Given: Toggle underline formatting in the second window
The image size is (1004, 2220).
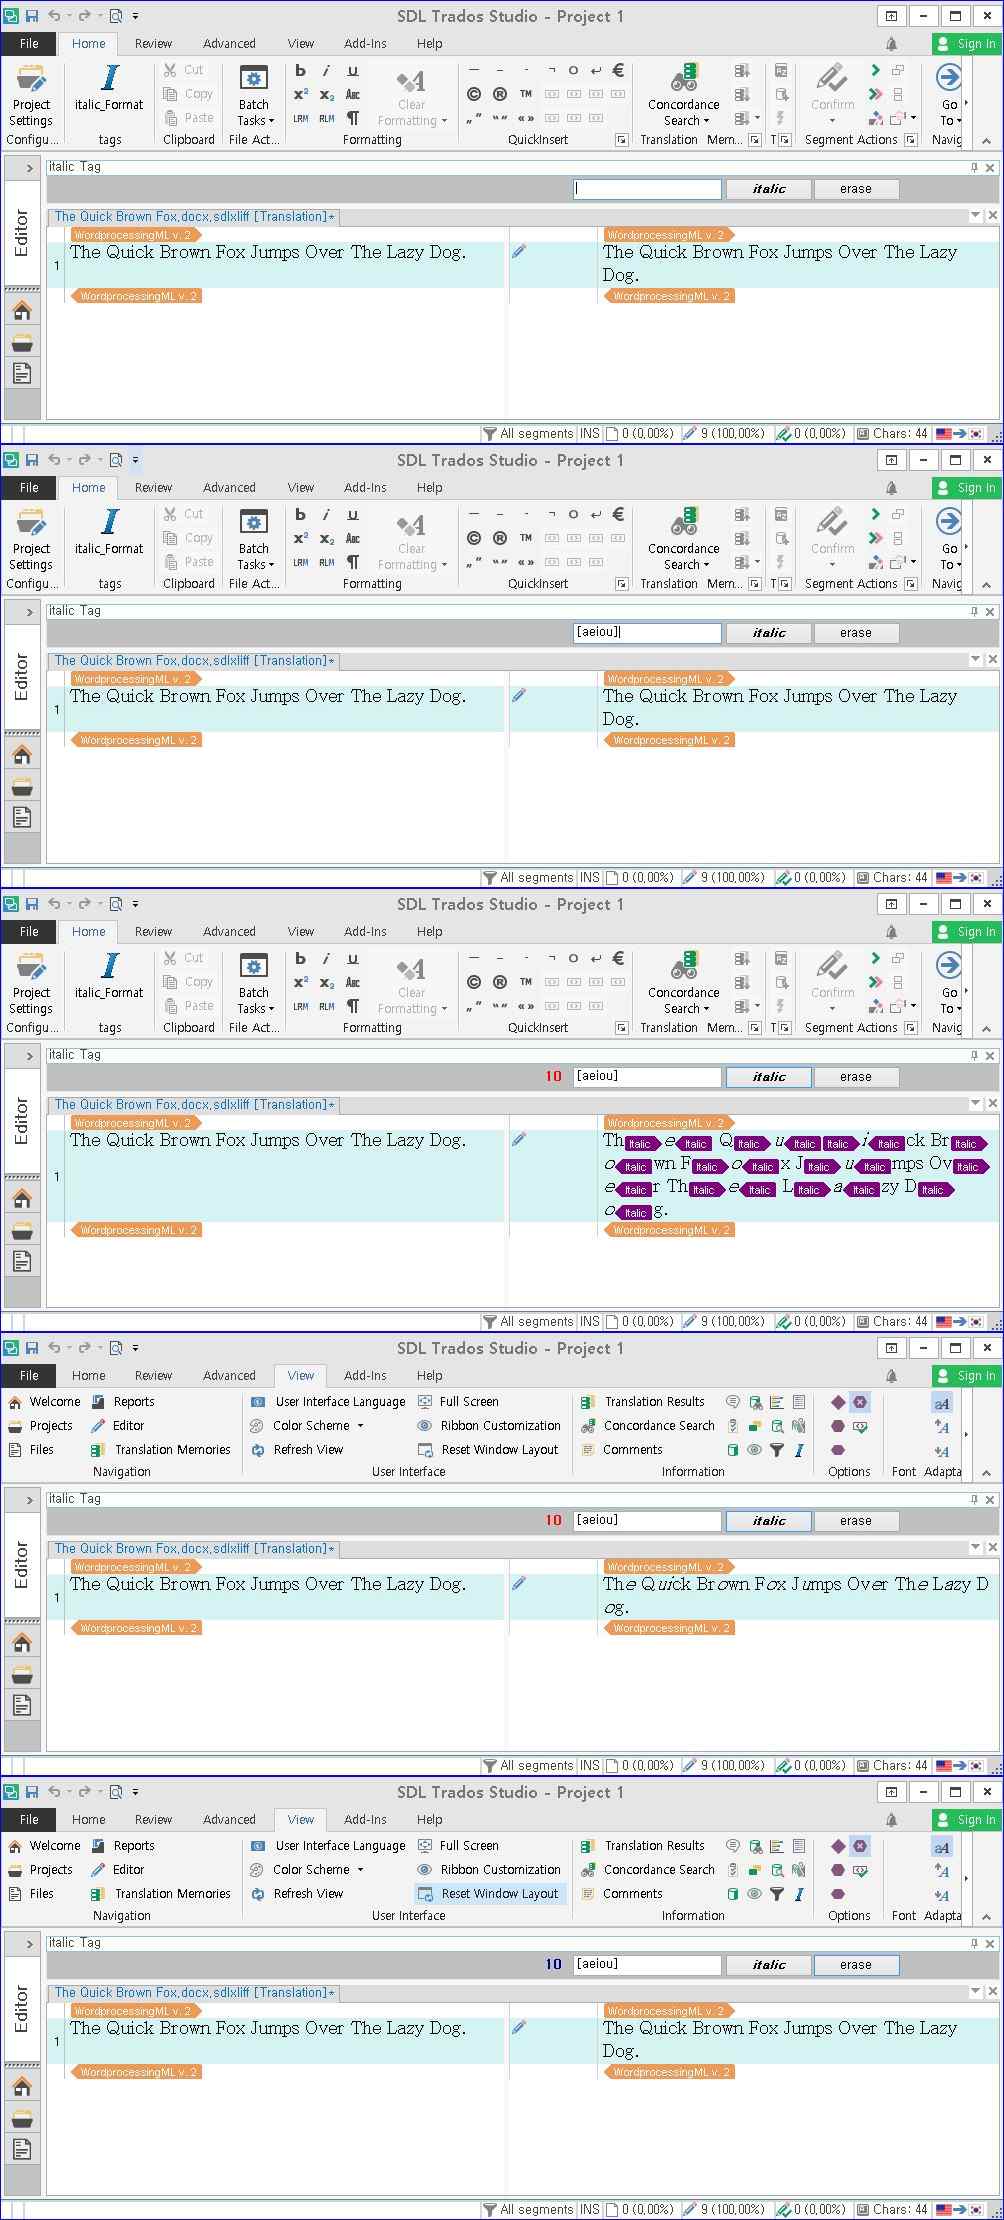Looking at the screenshot, I should point(353,514).
